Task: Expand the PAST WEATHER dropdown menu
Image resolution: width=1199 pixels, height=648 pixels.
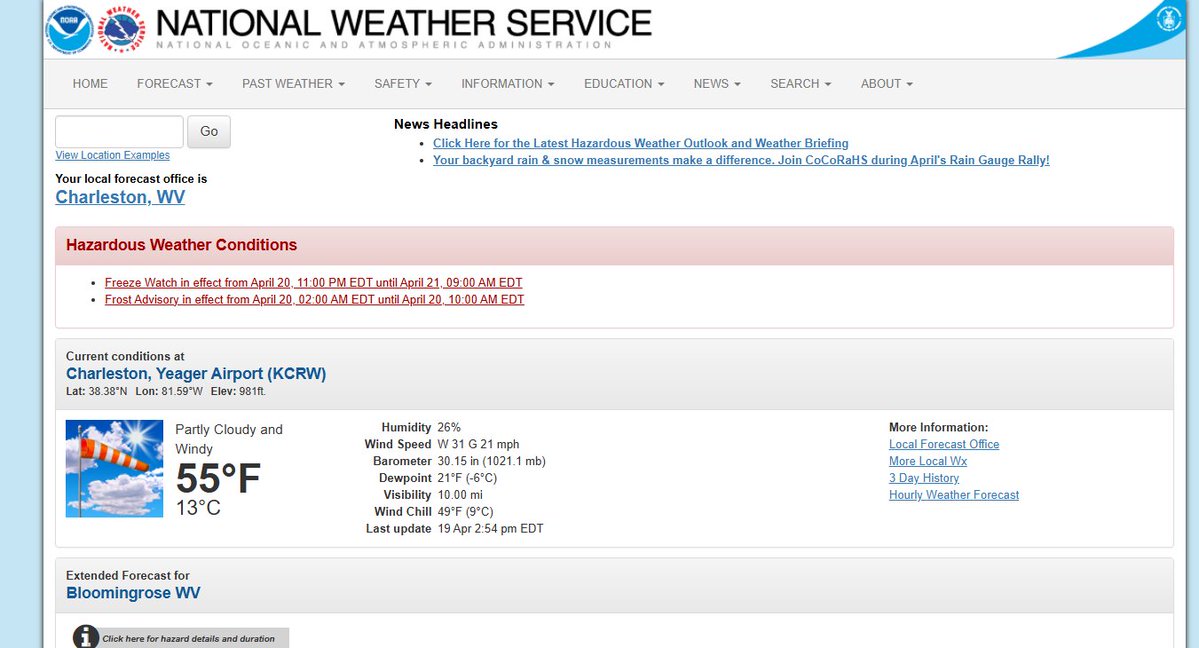Action: pos(294,83)
